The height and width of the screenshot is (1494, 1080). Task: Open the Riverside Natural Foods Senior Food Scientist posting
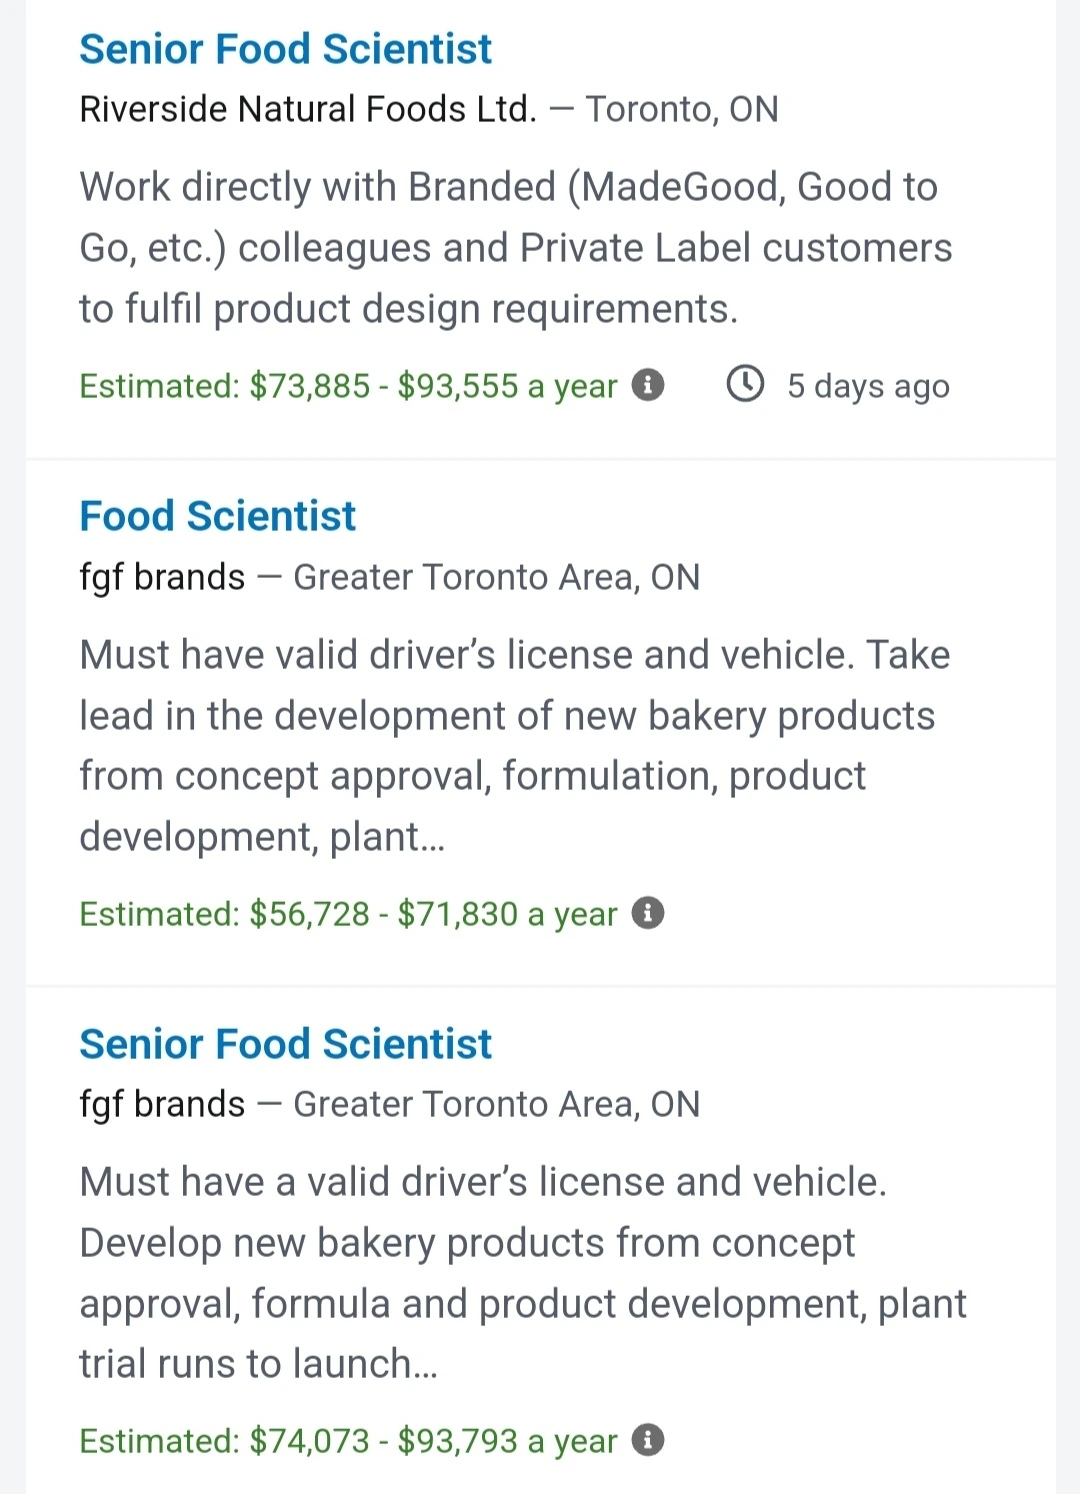coord(285,49)
